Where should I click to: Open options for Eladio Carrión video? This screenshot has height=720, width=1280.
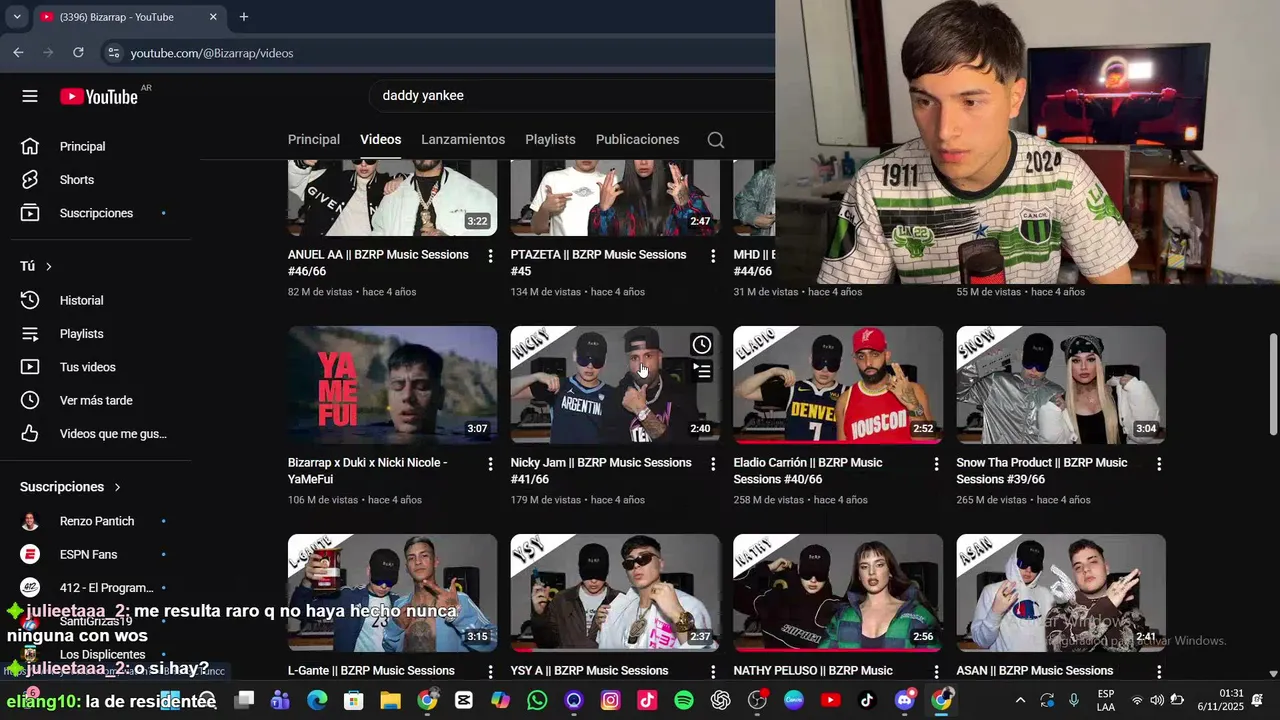coord(936,464)
